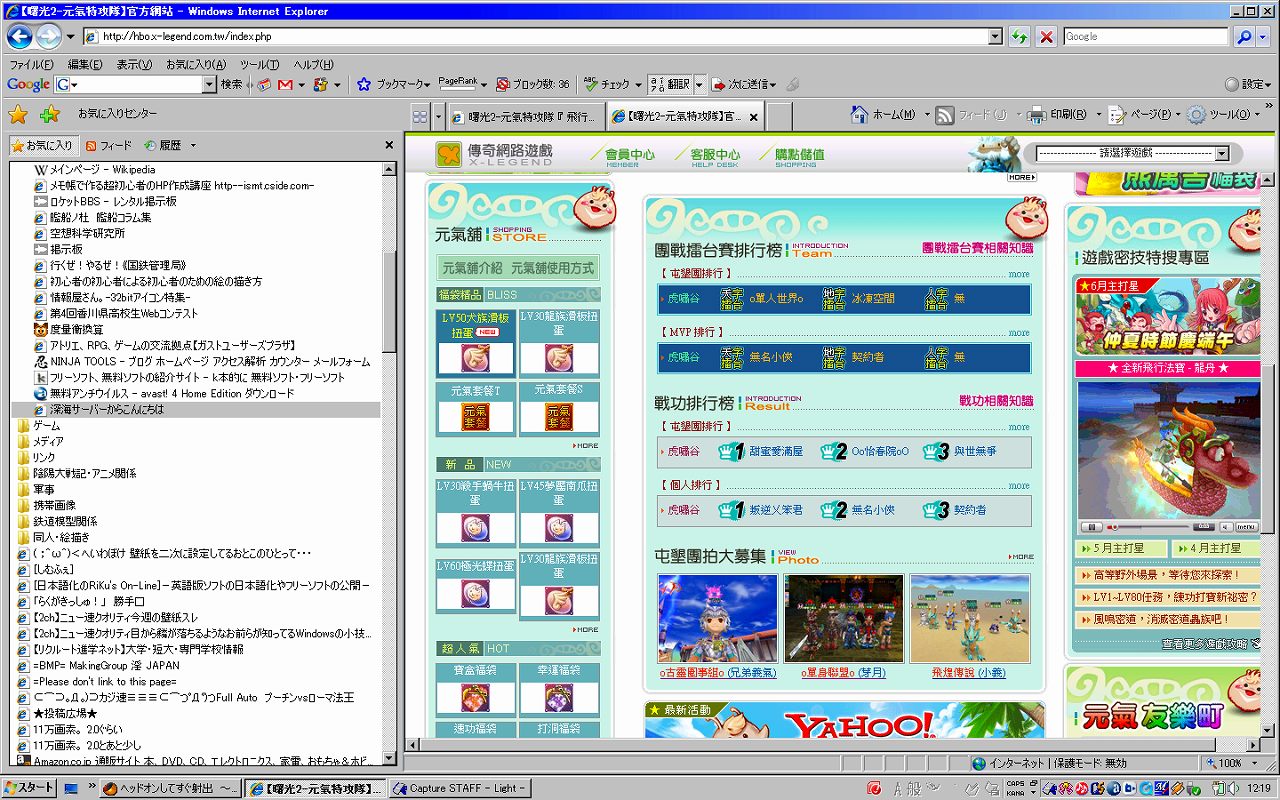Close the Favorites sidebar panel

[x=390, y=145]
